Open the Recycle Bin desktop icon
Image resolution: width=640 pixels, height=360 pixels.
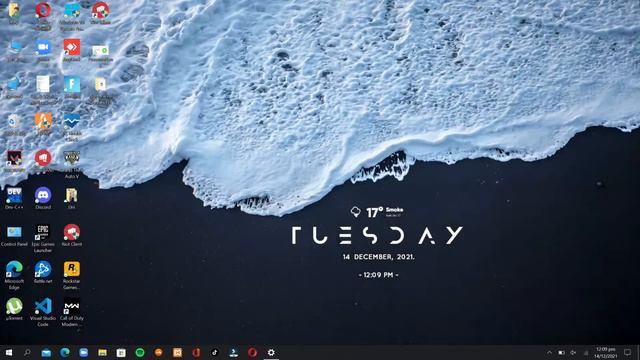pos(14,124)
